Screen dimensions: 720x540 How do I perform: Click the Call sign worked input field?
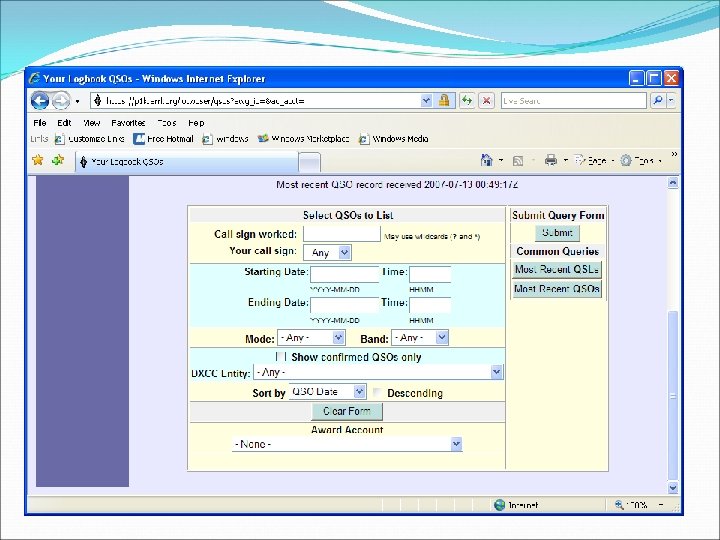coord(342,234)
